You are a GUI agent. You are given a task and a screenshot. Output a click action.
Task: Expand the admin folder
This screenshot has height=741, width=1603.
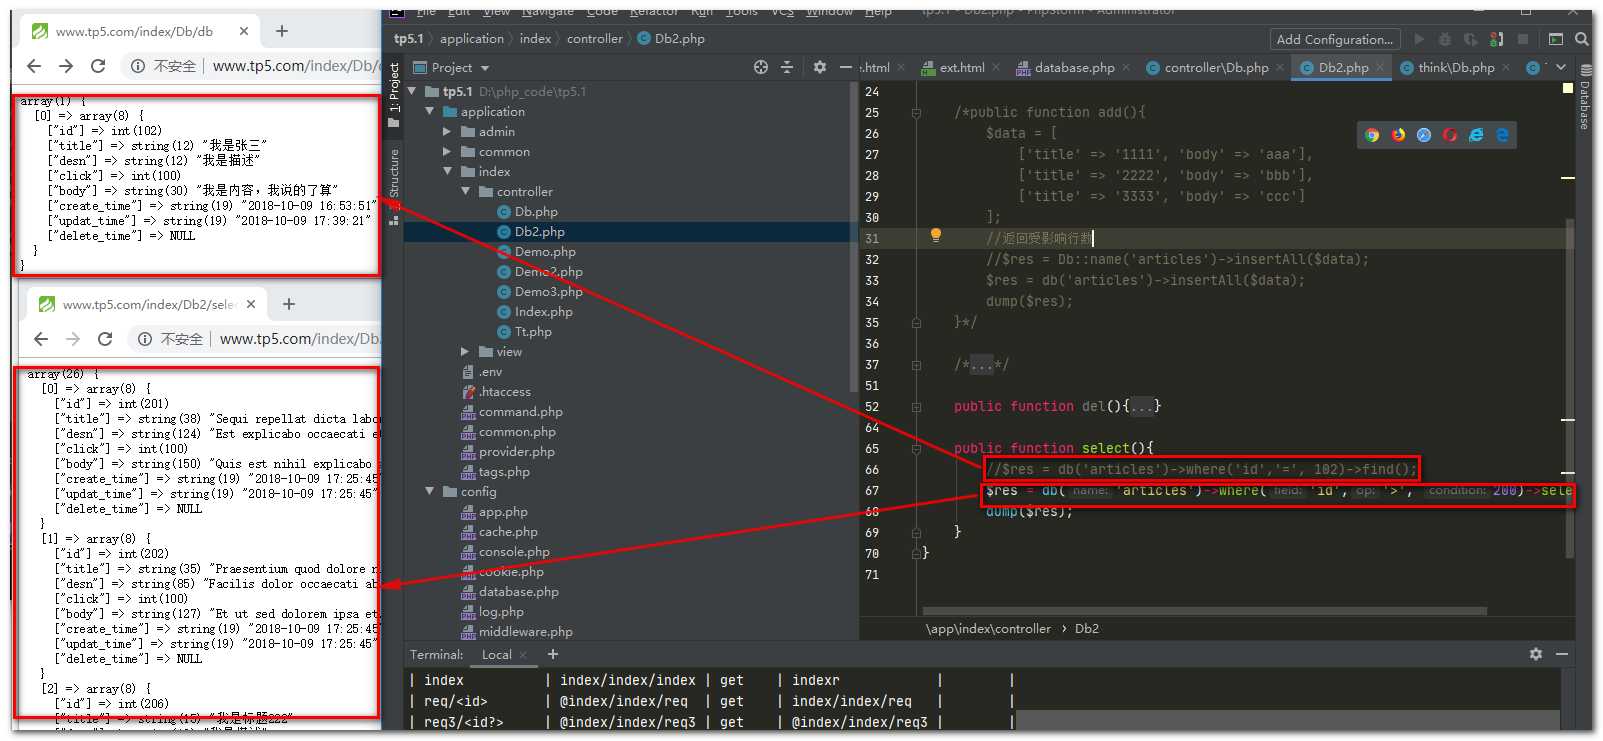tap(448, 131)
